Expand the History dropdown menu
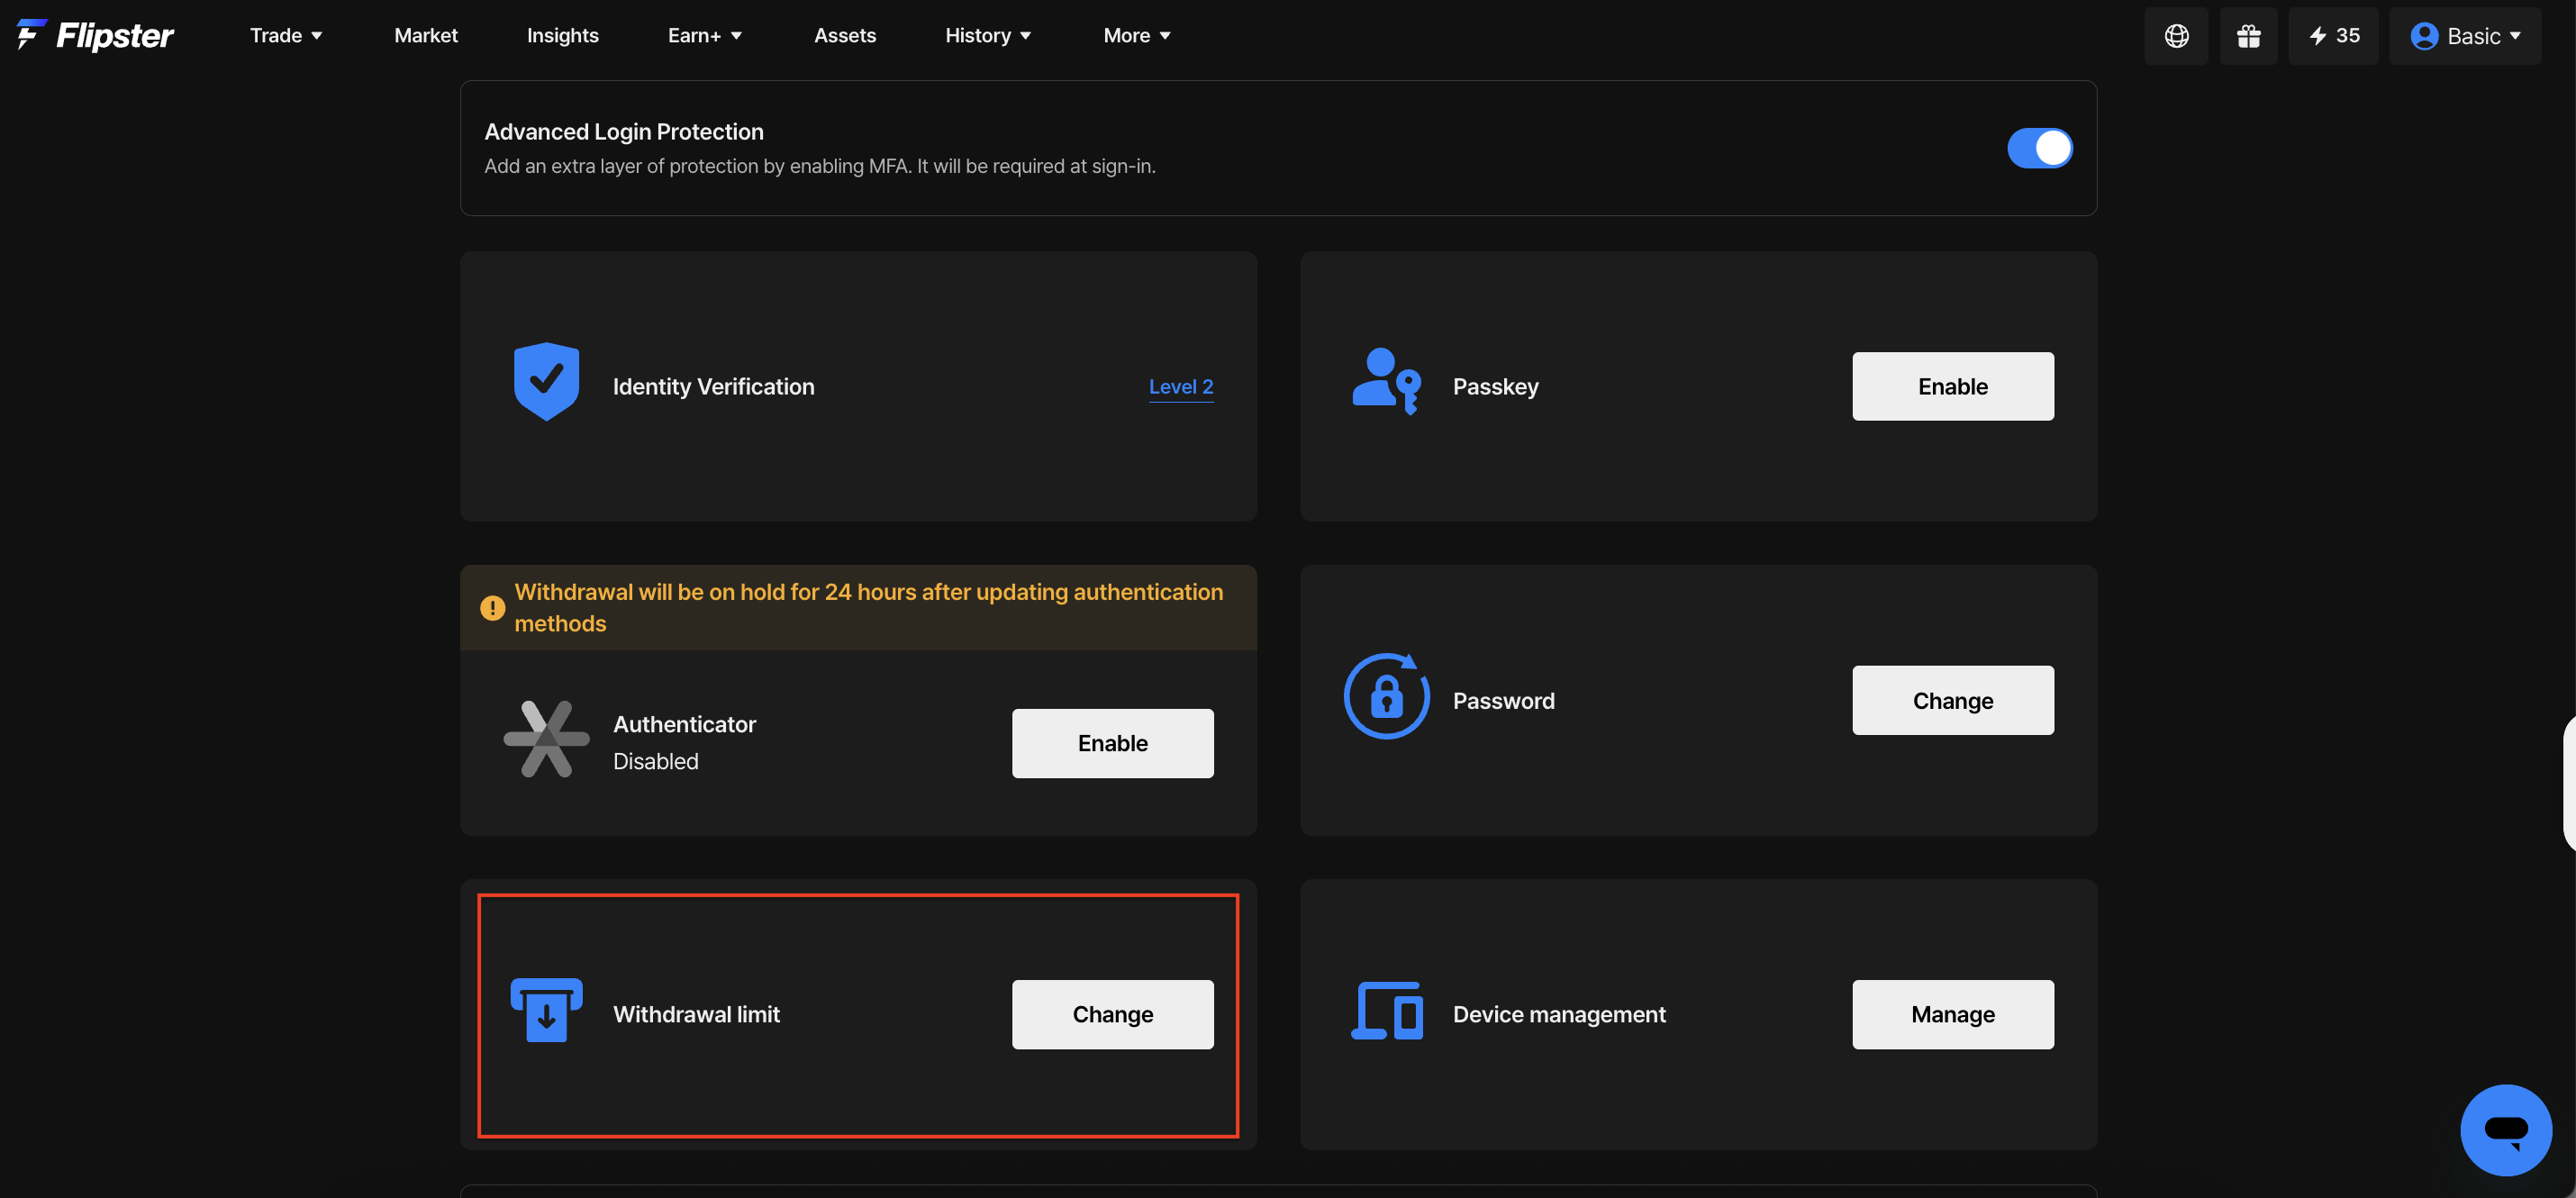 [x=988, y=35]
